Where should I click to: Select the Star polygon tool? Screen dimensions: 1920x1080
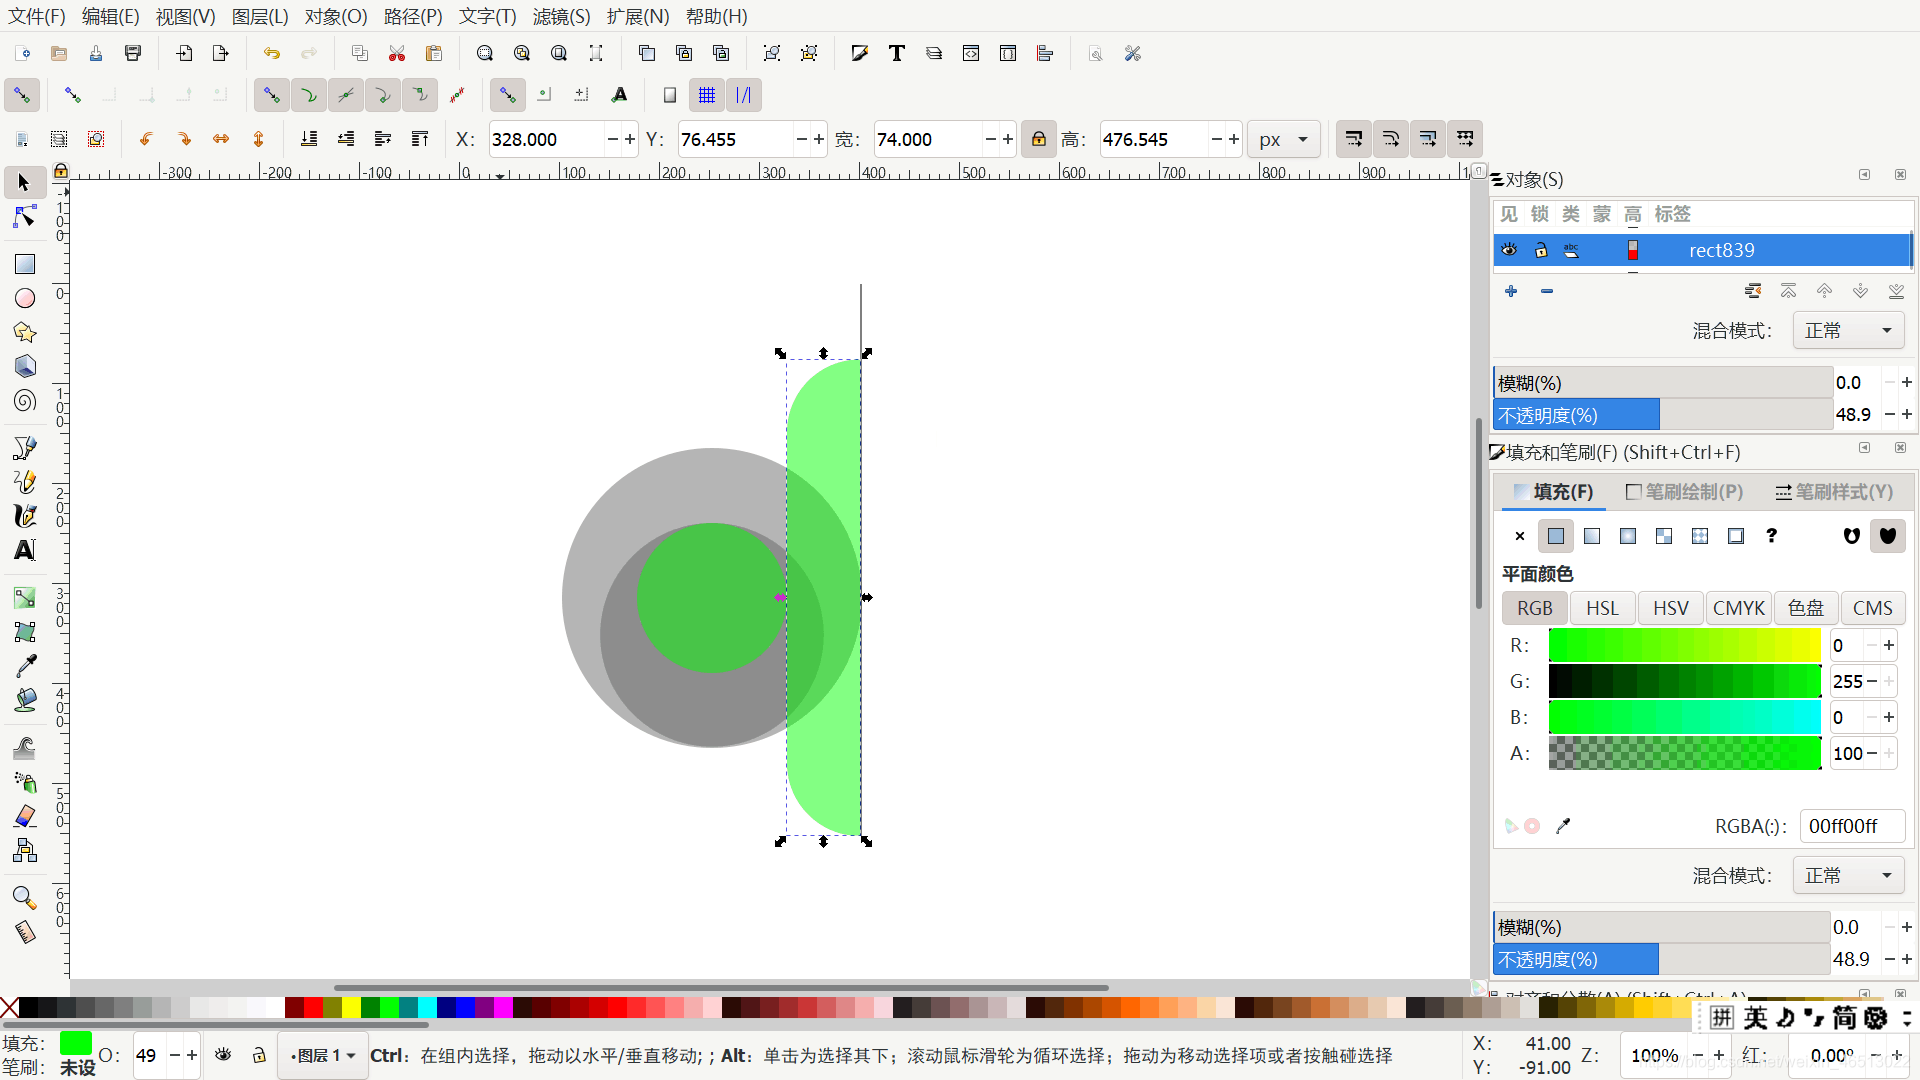[25, 332]
